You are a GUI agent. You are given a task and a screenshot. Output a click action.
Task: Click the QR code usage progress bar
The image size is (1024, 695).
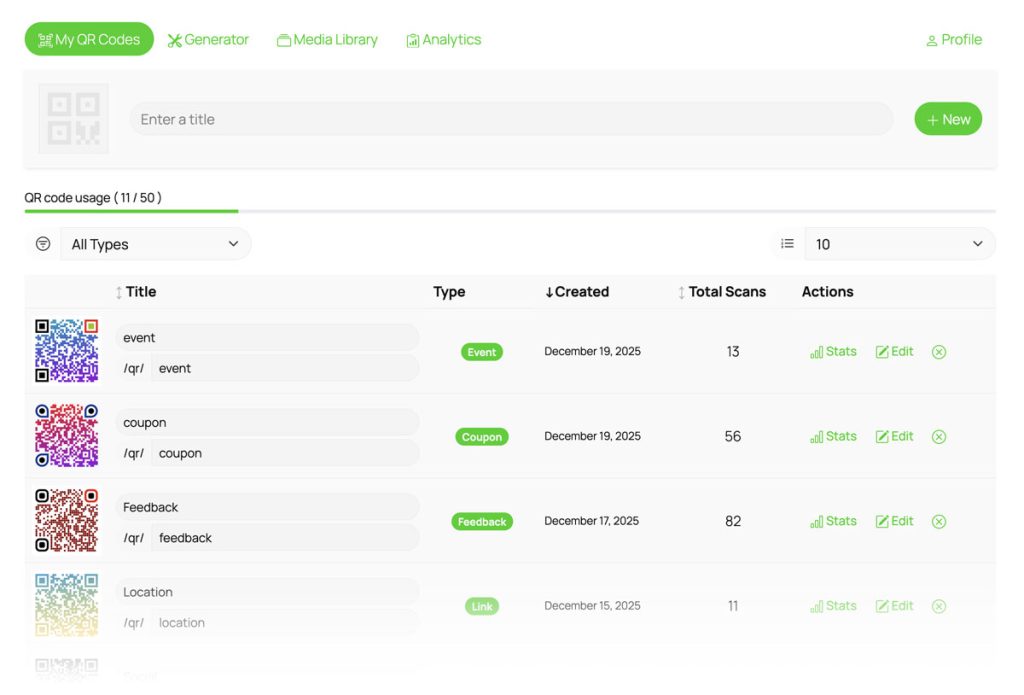(x=509, y=211)
